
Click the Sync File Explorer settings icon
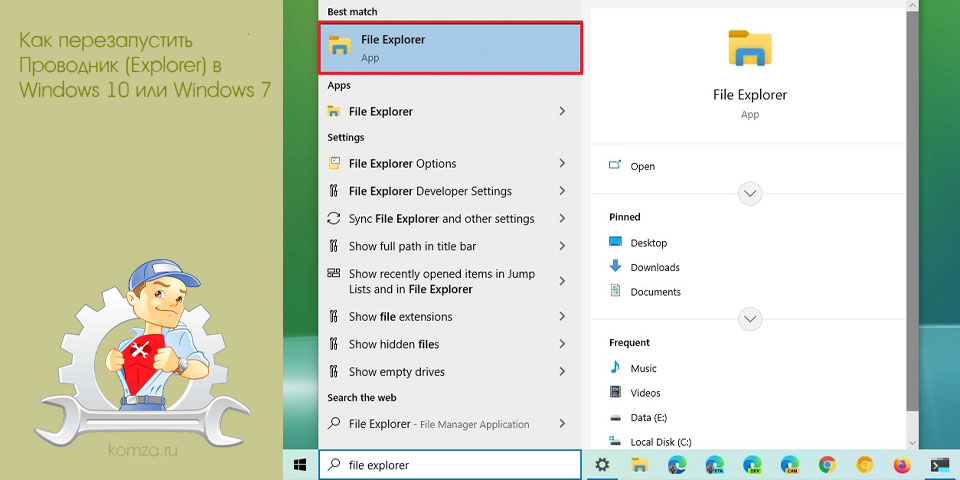(x=334, y=219)
